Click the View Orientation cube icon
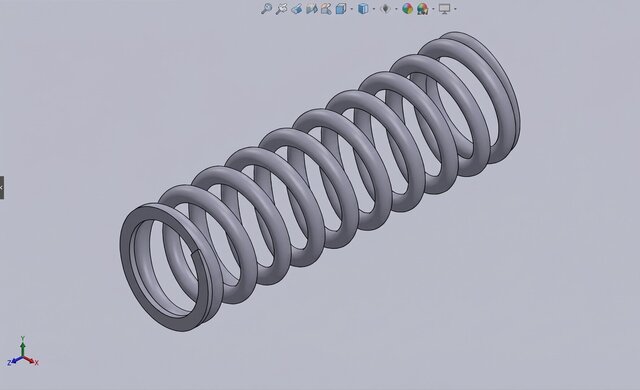640x390 pixels. (x=340, y=9)
